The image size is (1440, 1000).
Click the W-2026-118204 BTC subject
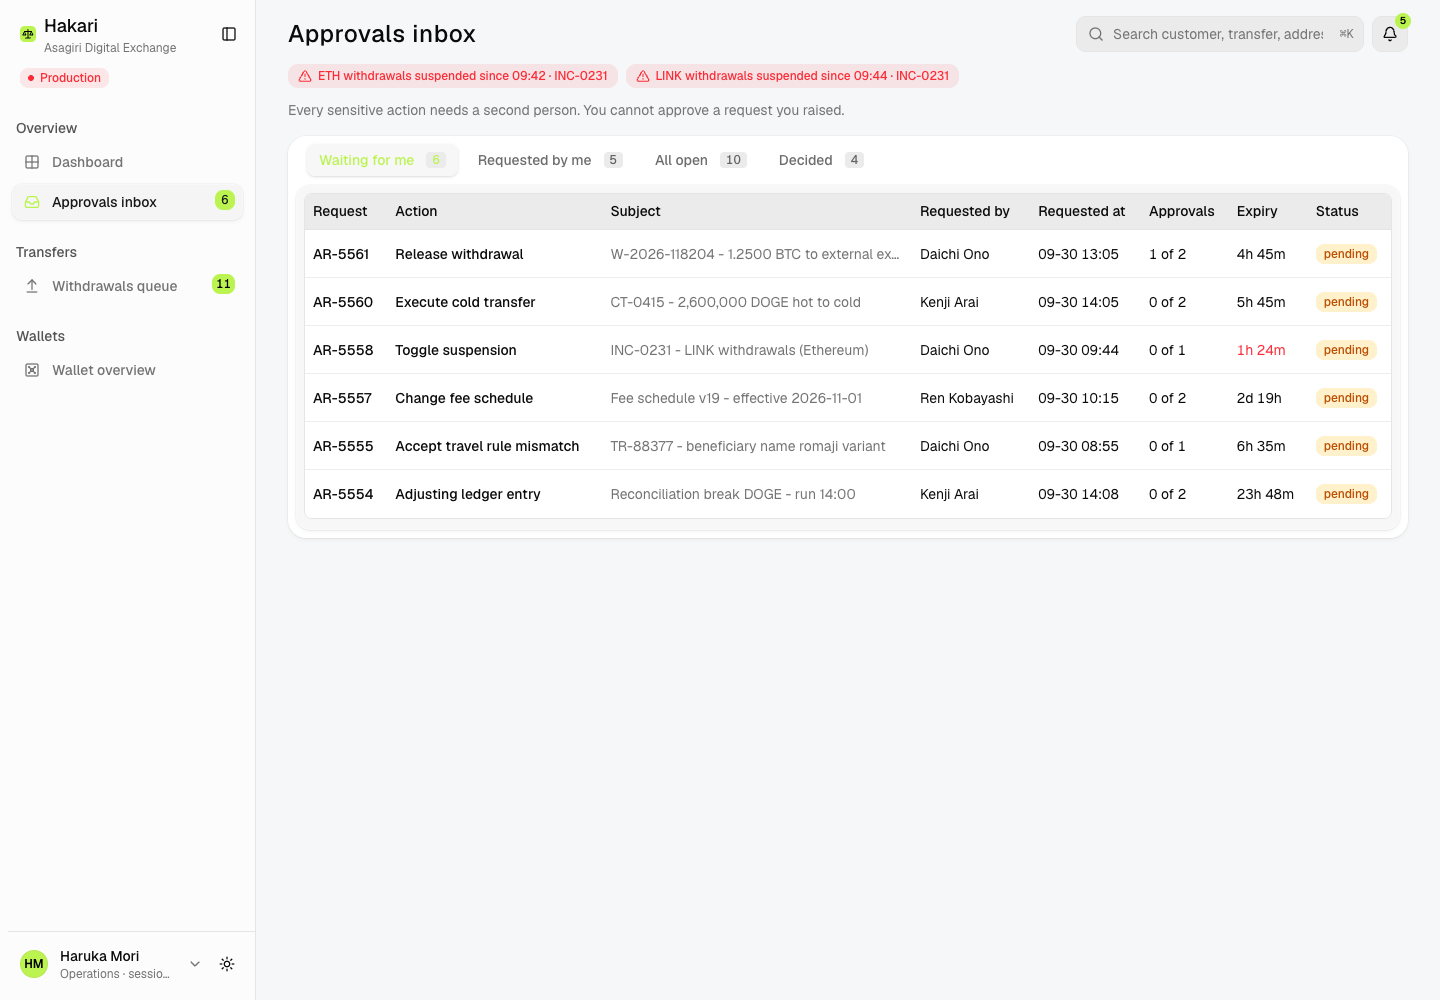[x=755, y=254]
